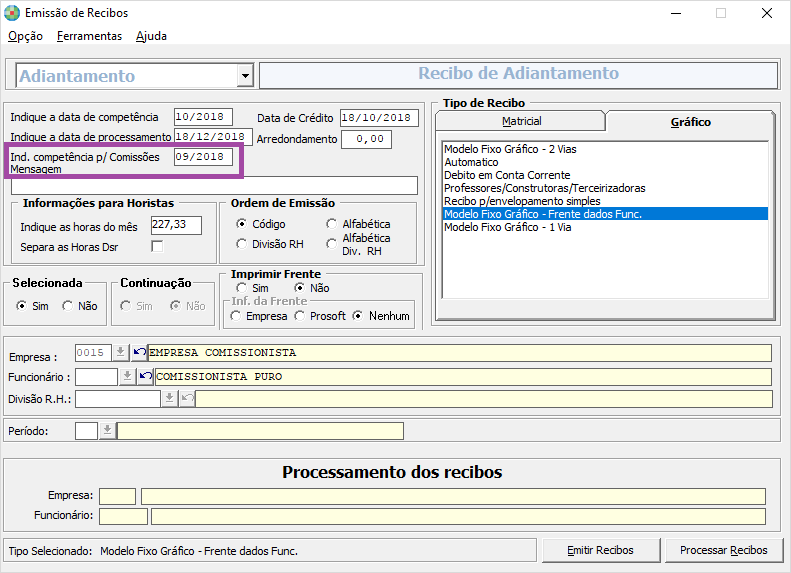This screenshot has width=791, height=573.
Task: Select Não under Imprimir Frente
Action: pos(300,288)
